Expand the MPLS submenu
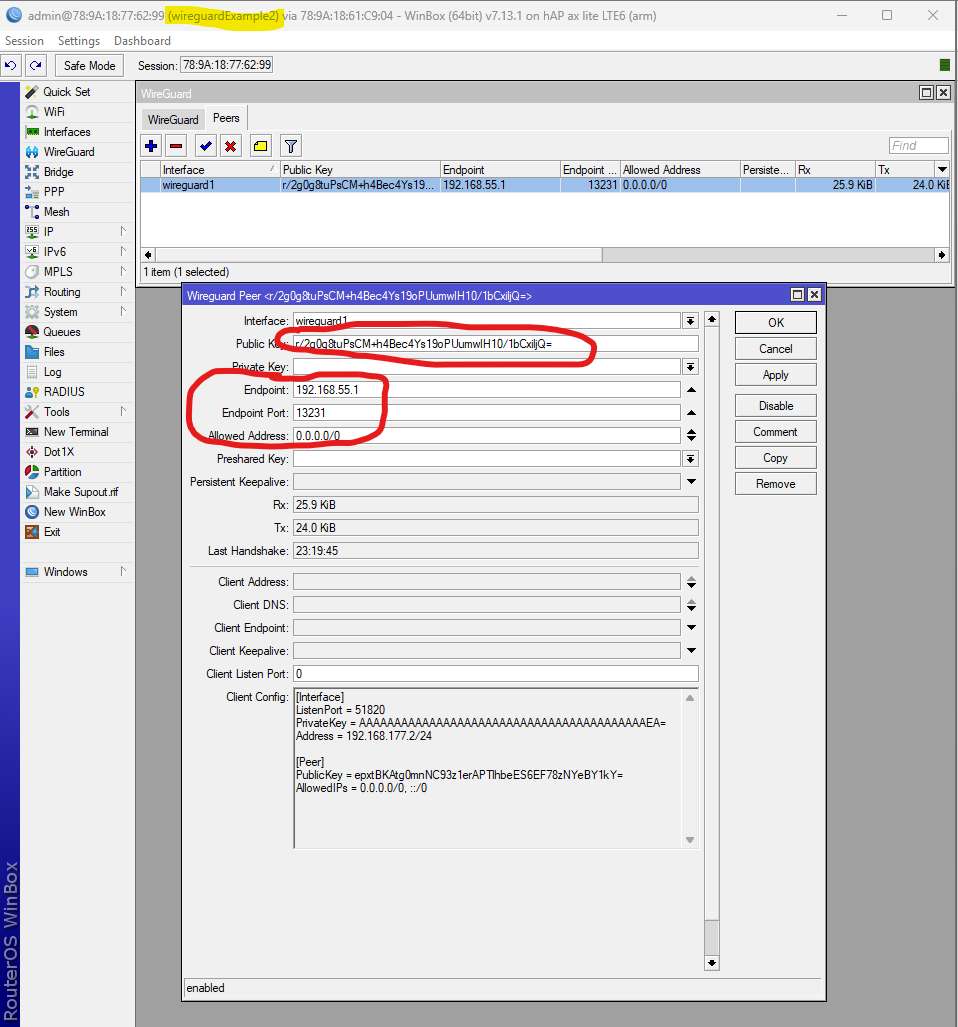Viewport: 958px width, 1027px height. coord(123,272)
